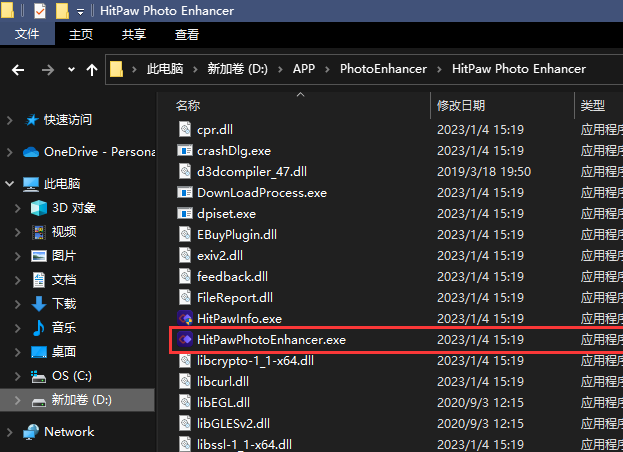
Task: Open the 文件 menu tab
Action: coord(27,34)
